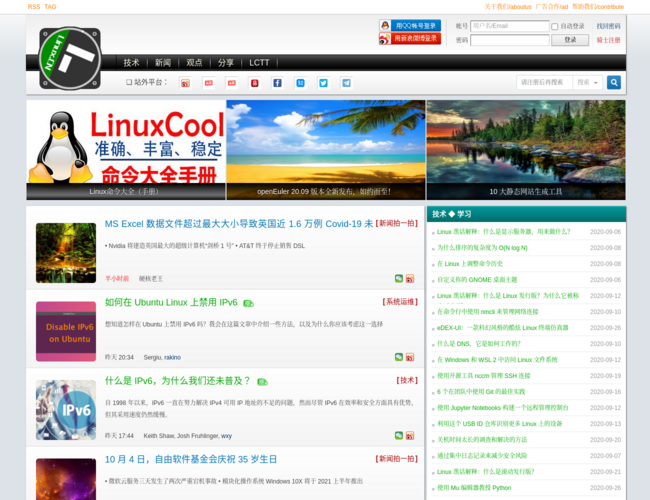Click the search text box beside the magnifier
650x500 pixels.
[545, 83]
